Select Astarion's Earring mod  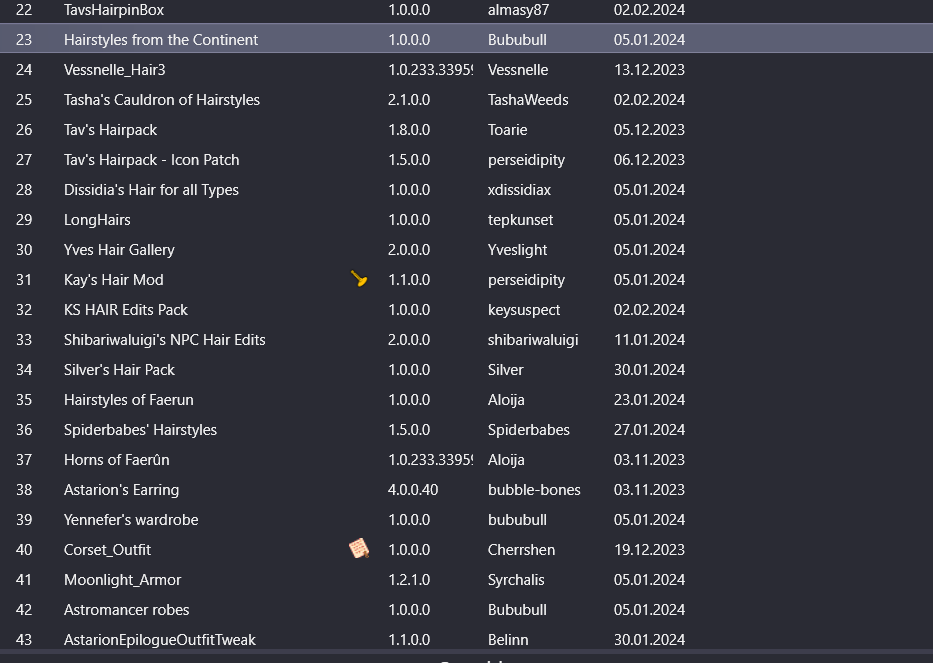[121, 490]
